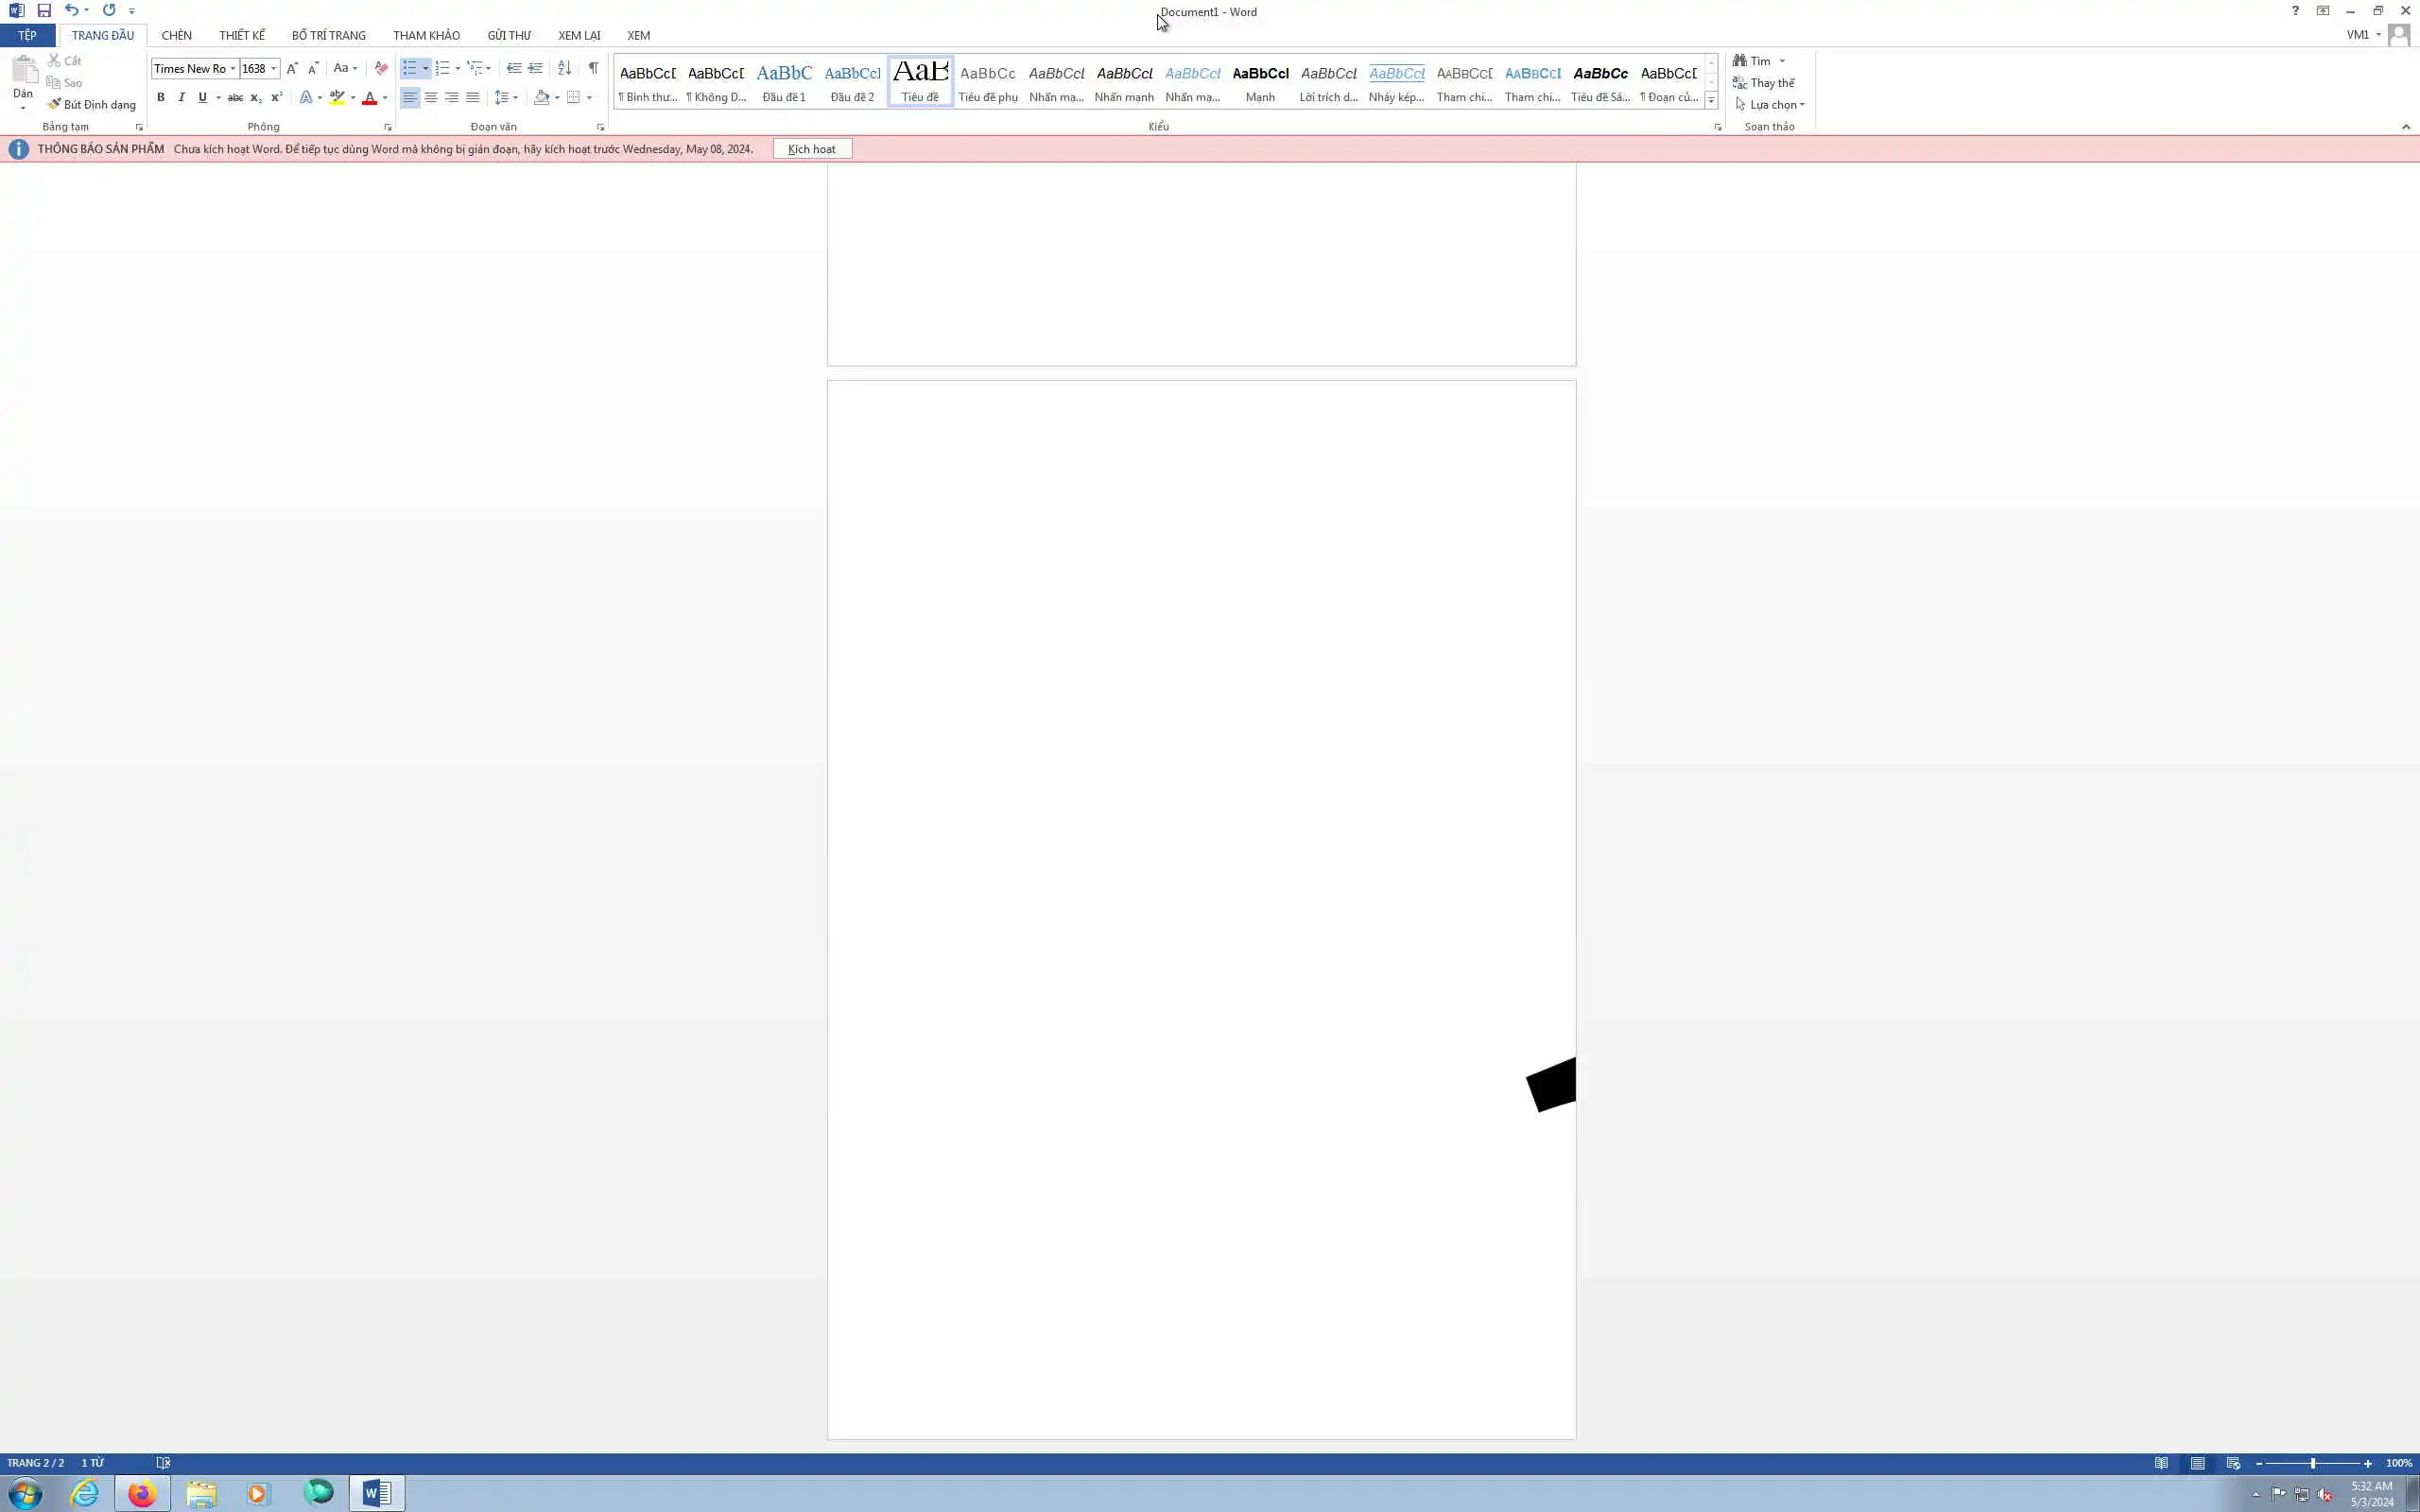
Task: Switch to the BỐ TRÍ TRANG tab
Action: point(328,35)
